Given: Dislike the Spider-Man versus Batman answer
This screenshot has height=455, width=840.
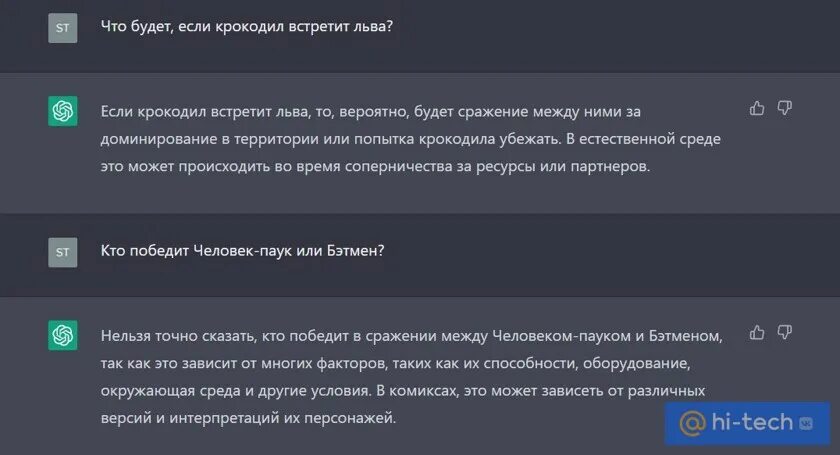Looking at the screenshot, I should pyautogui.click(x=785, y=332).
